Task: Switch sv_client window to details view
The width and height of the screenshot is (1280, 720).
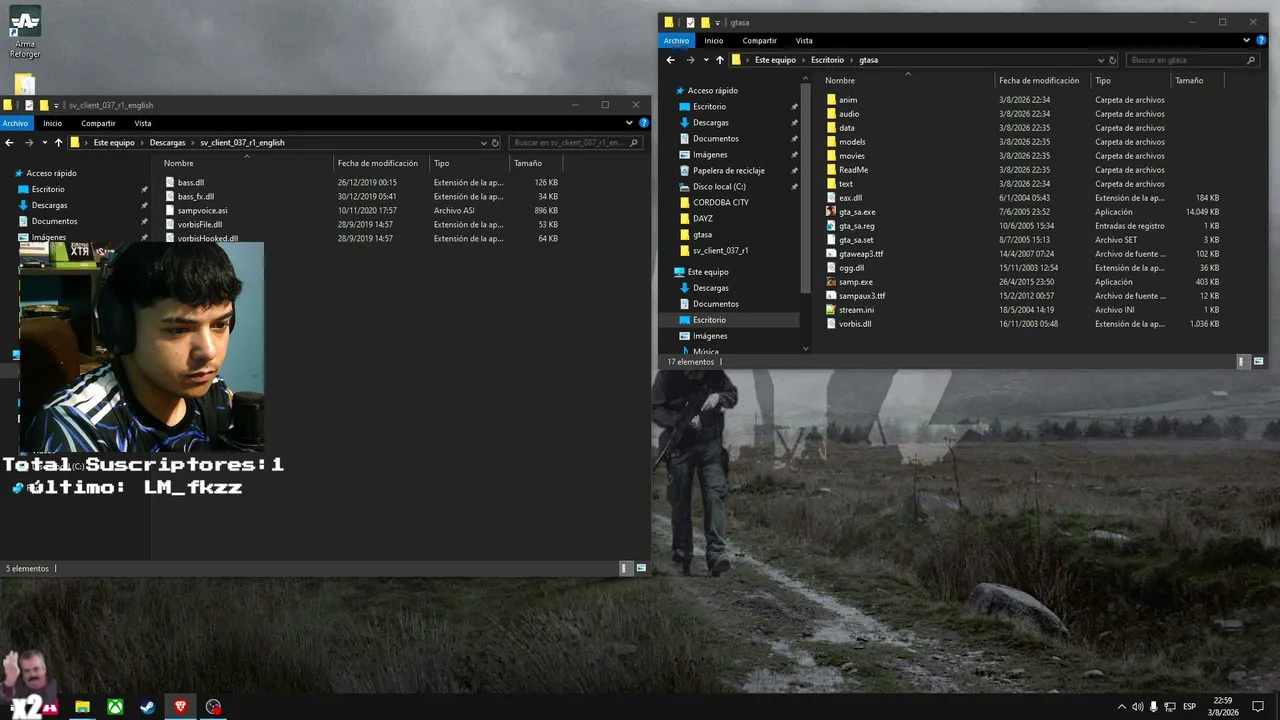Action: [x=625, y=568]
